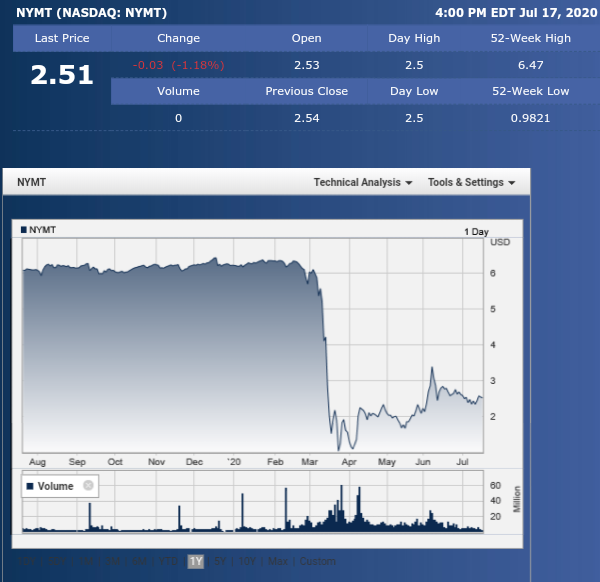Click the last price value 2.51
The image size is (600, 582).
click(x=62, y=75)
